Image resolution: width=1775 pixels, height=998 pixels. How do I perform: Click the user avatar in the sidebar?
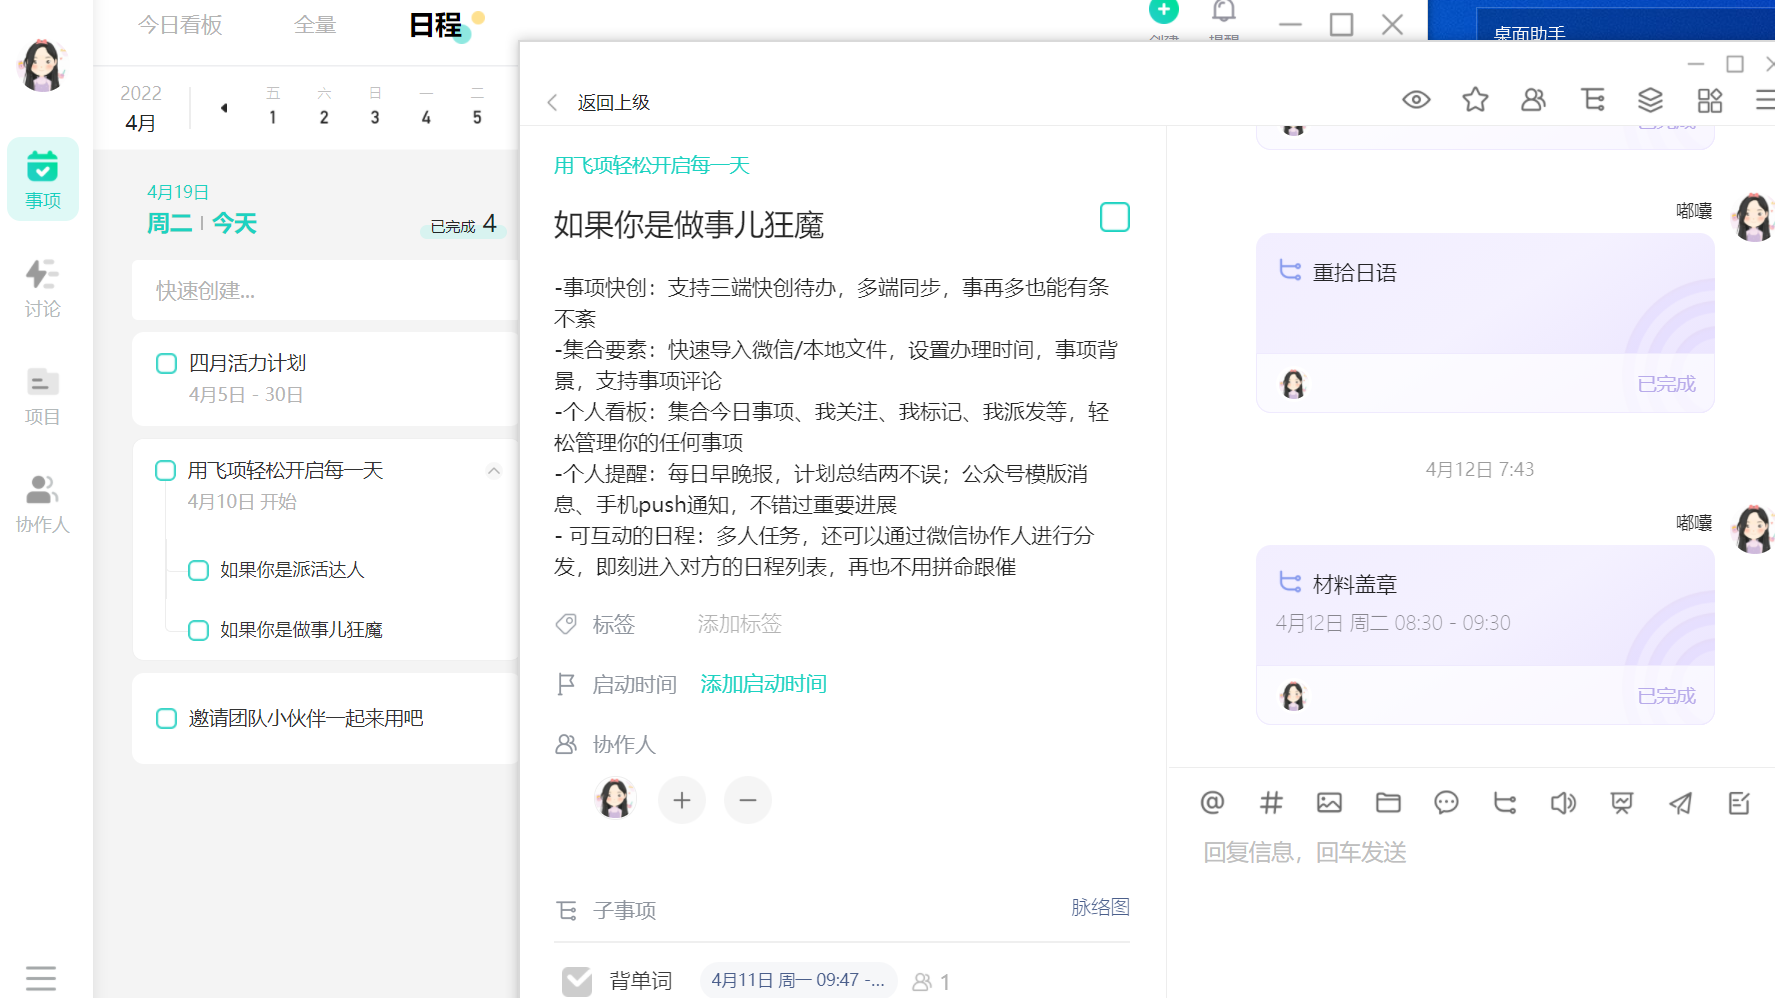(x=42, y=65)
